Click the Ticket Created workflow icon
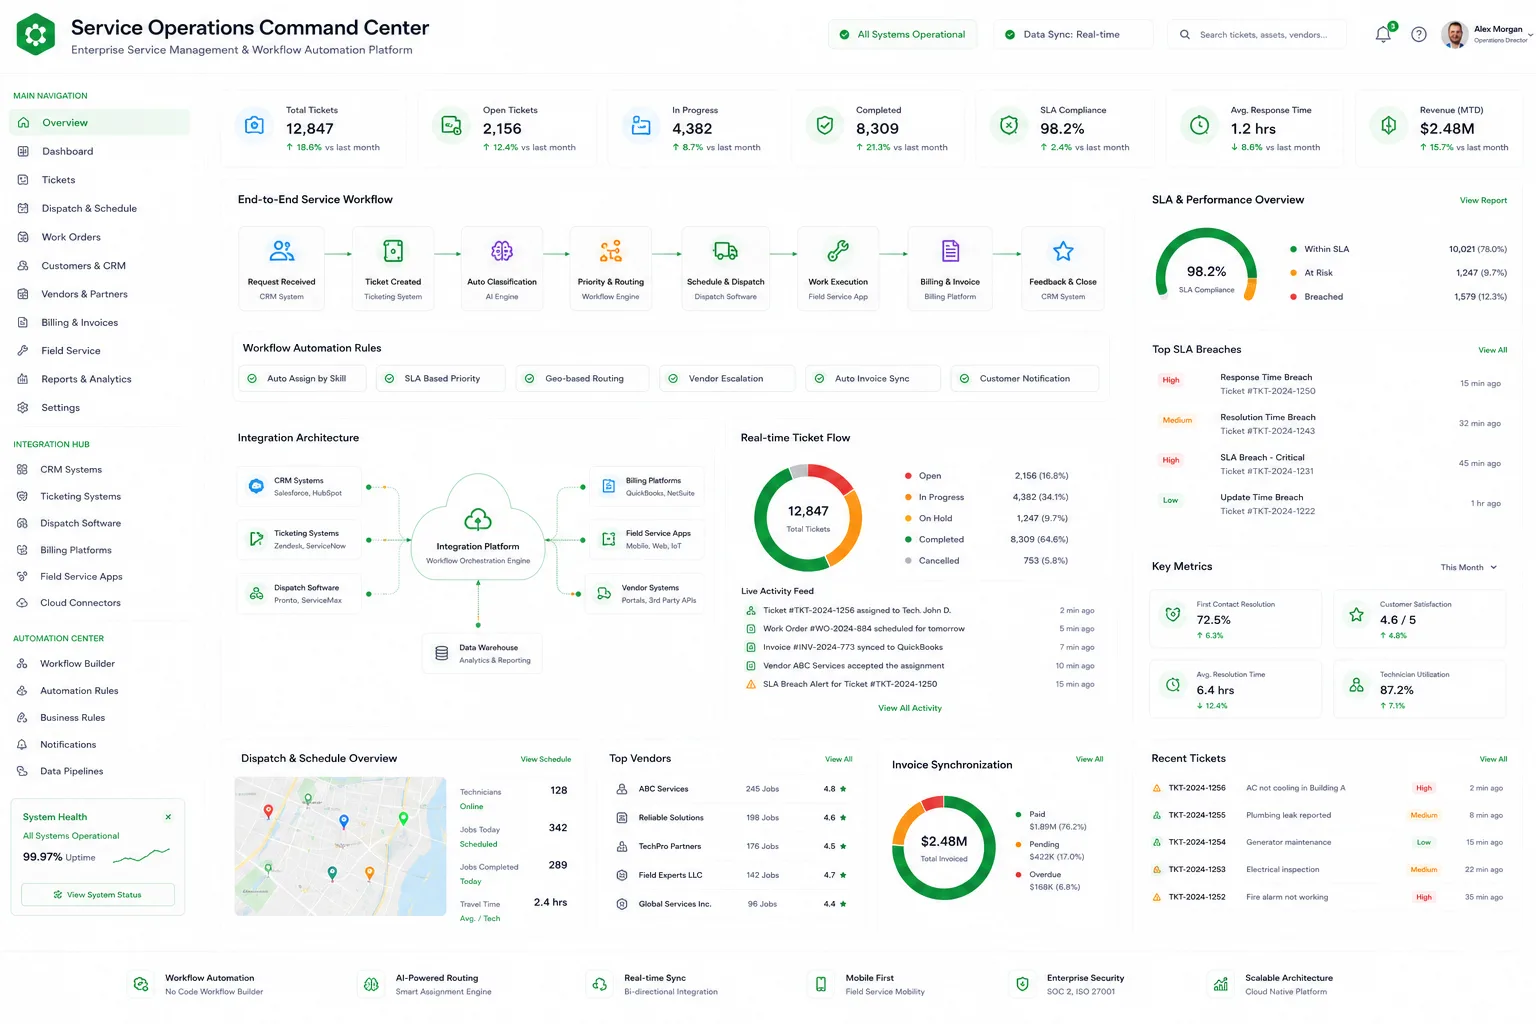This screenshot has height=1024, width=1536. [393, 250]
